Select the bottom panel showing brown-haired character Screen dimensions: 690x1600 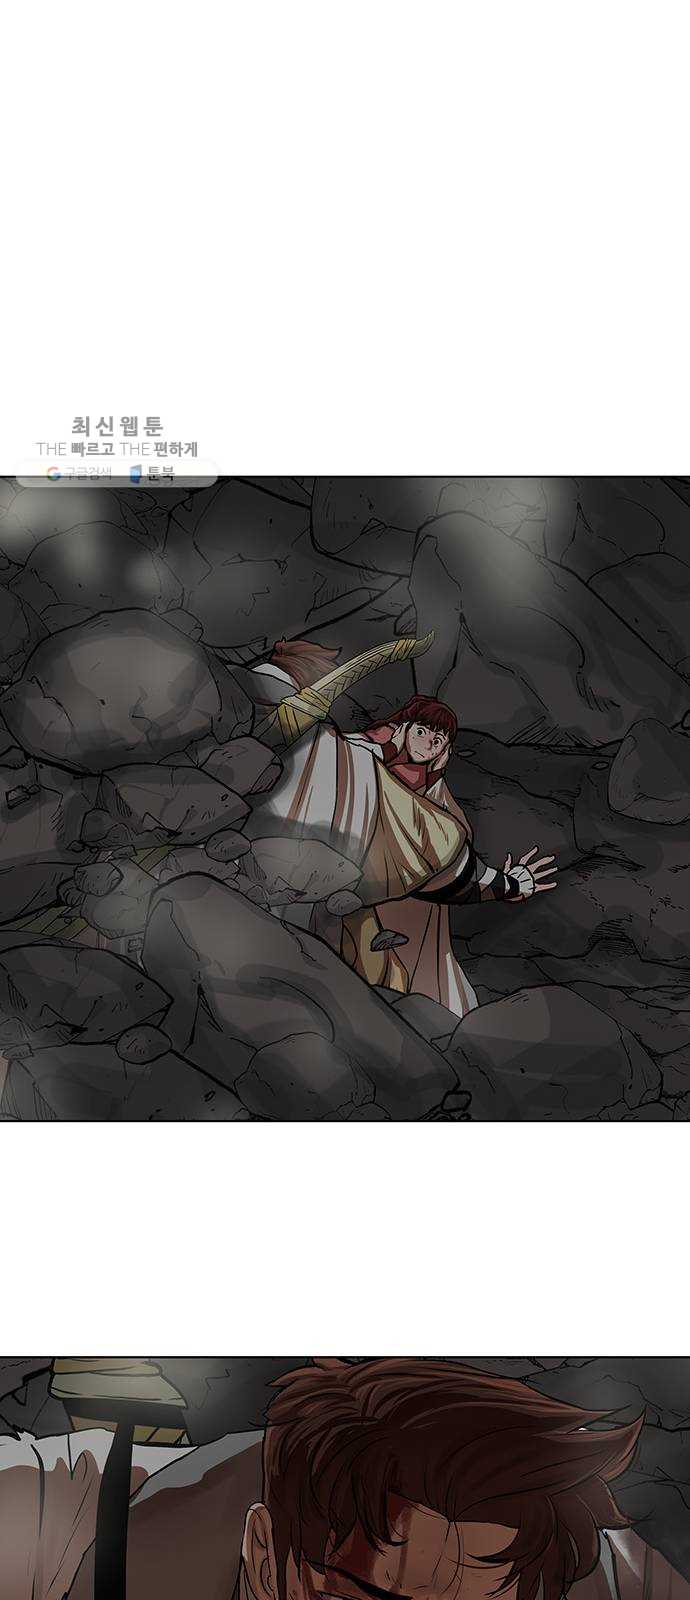[x=345, y=1478]
